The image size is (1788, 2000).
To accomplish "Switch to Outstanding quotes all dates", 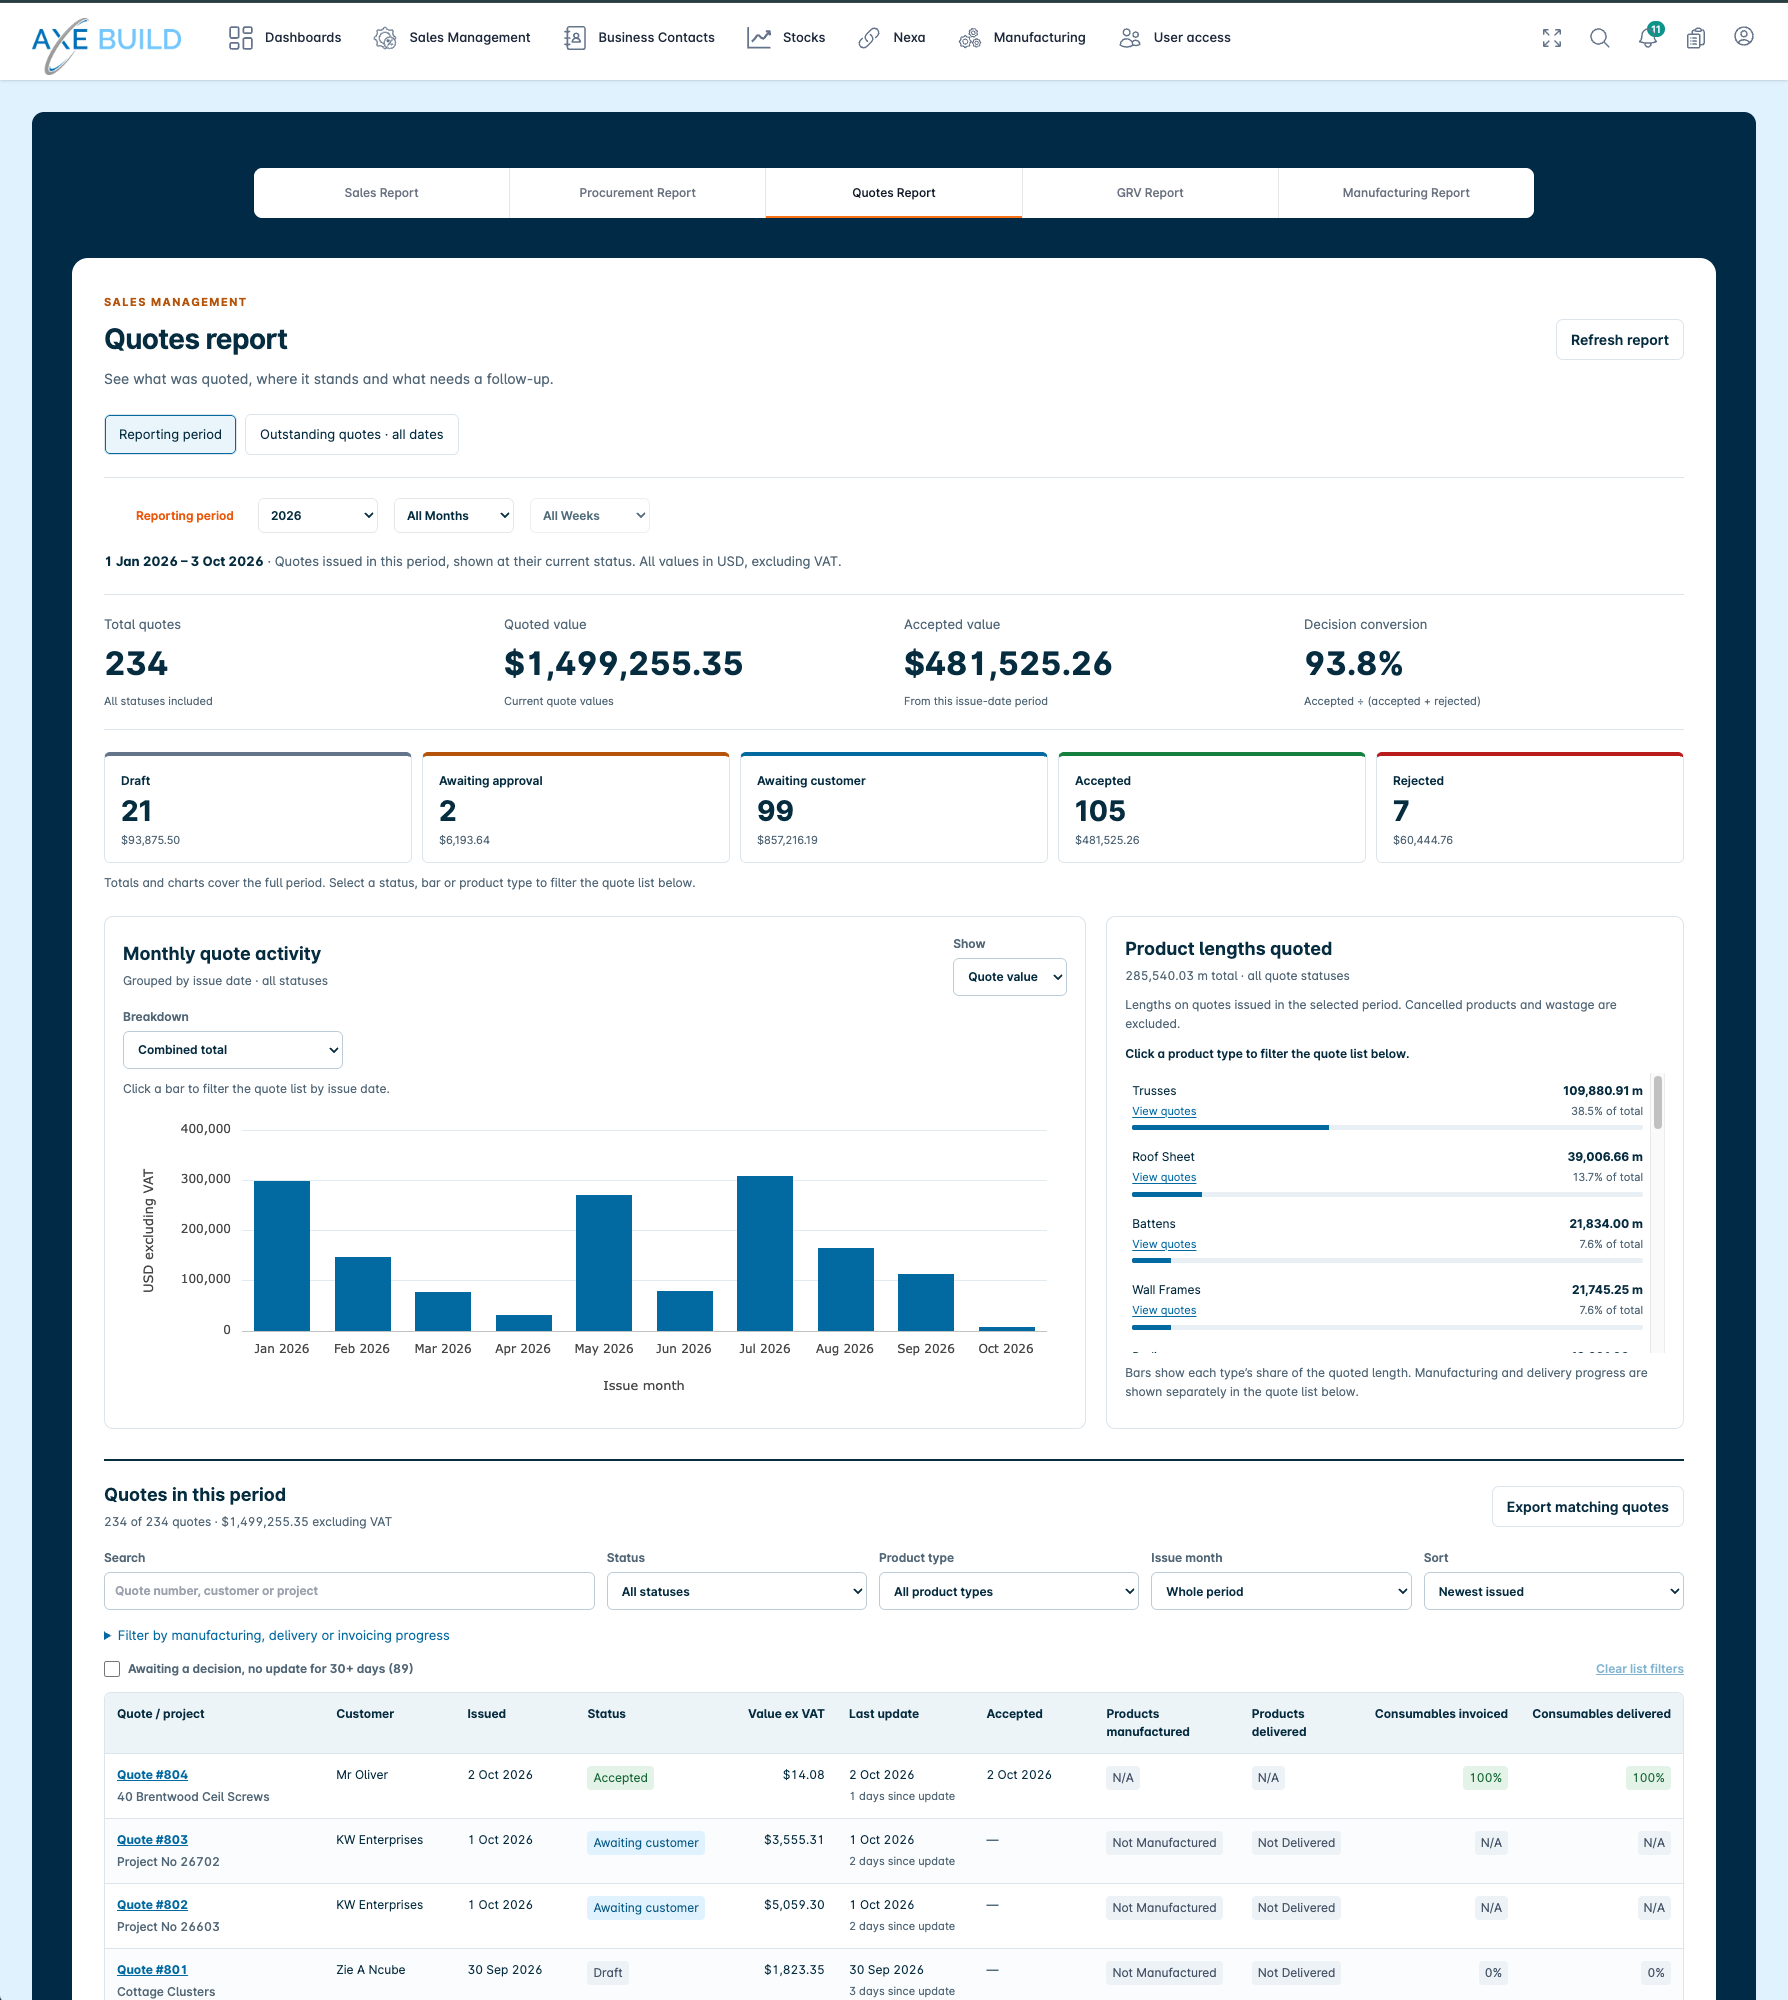I will (352, 434).
